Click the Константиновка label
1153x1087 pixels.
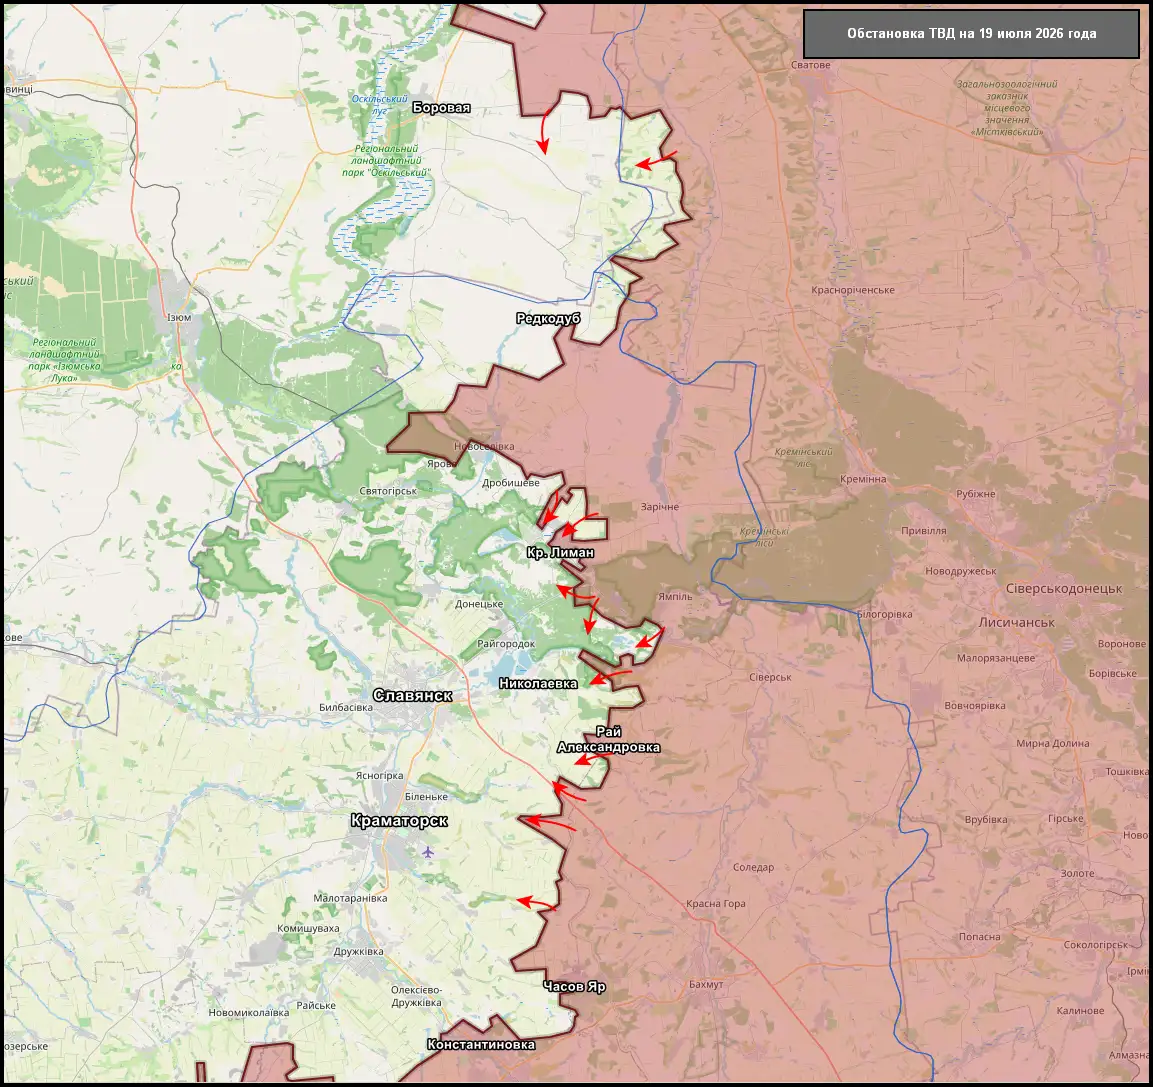pyautogui.click(x=481, y=1045)
